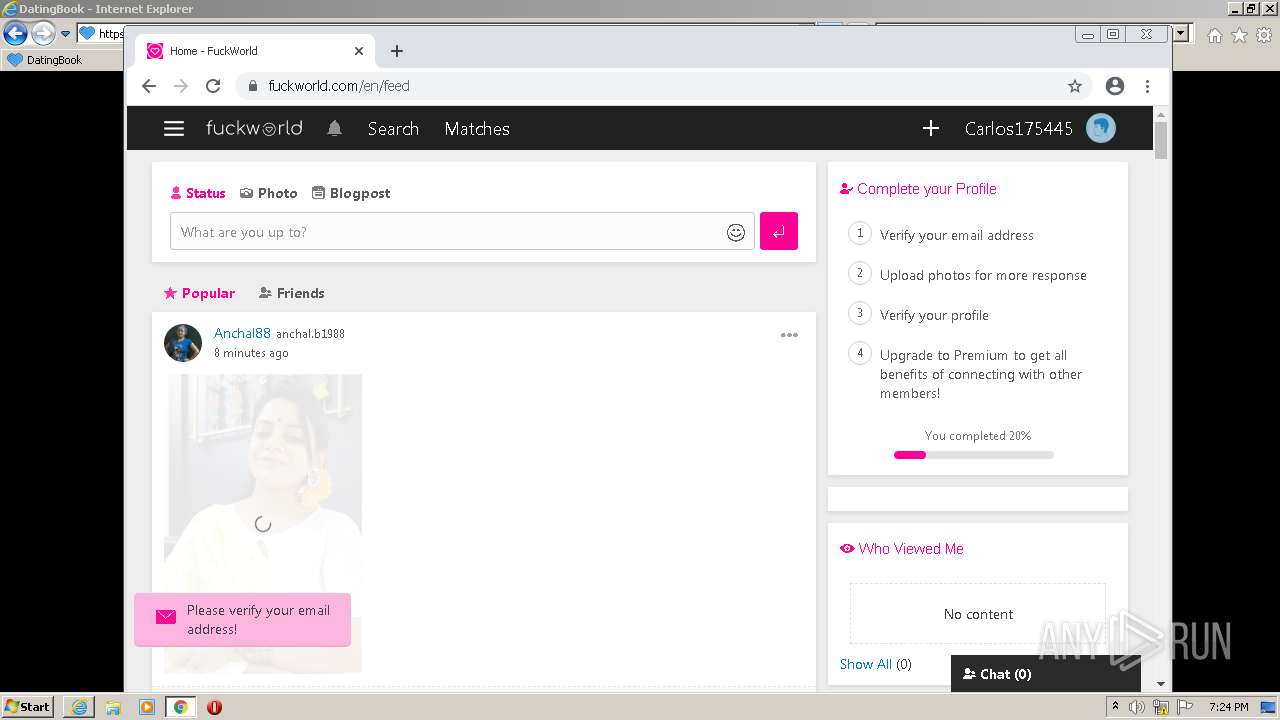Click the Action Center flag tray icon
The height and width of the screenshot is (720, 1280).
pos(1185,707)
